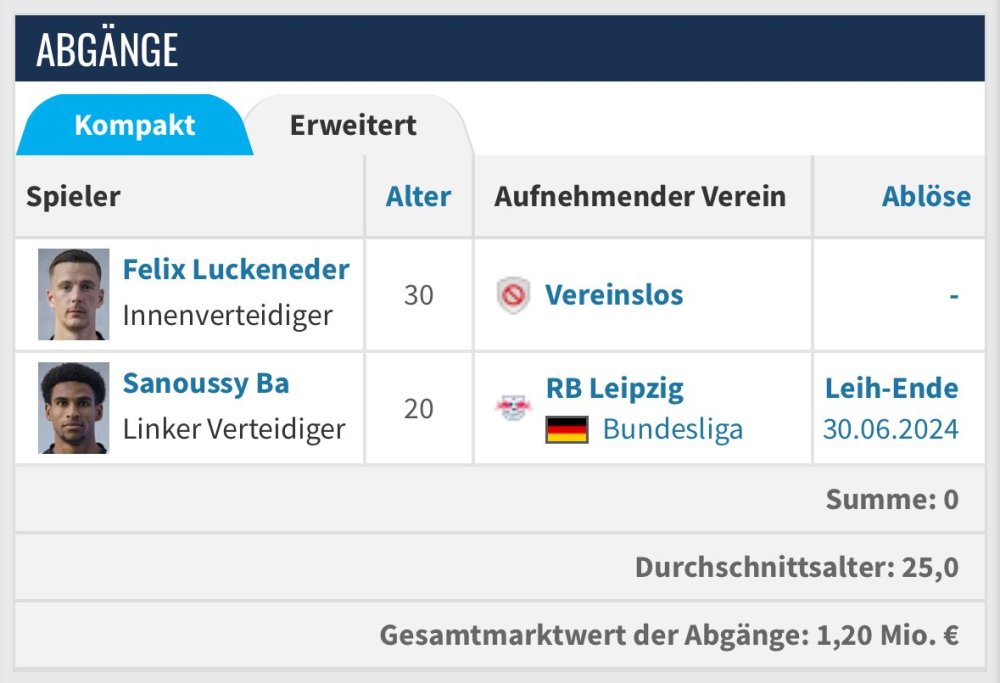Open Sanoussy Ba's portrait photo
Screen dimensions: 1000x683
pyautogui.click(x=73, y=408)
